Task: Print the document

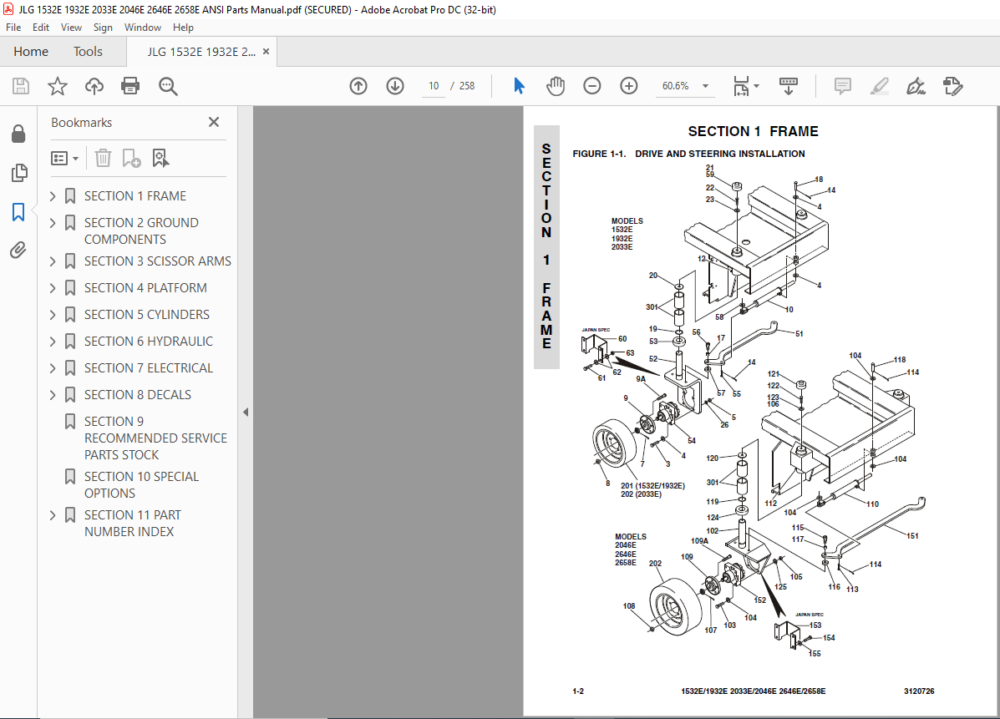Action: [x=131, y=86]
